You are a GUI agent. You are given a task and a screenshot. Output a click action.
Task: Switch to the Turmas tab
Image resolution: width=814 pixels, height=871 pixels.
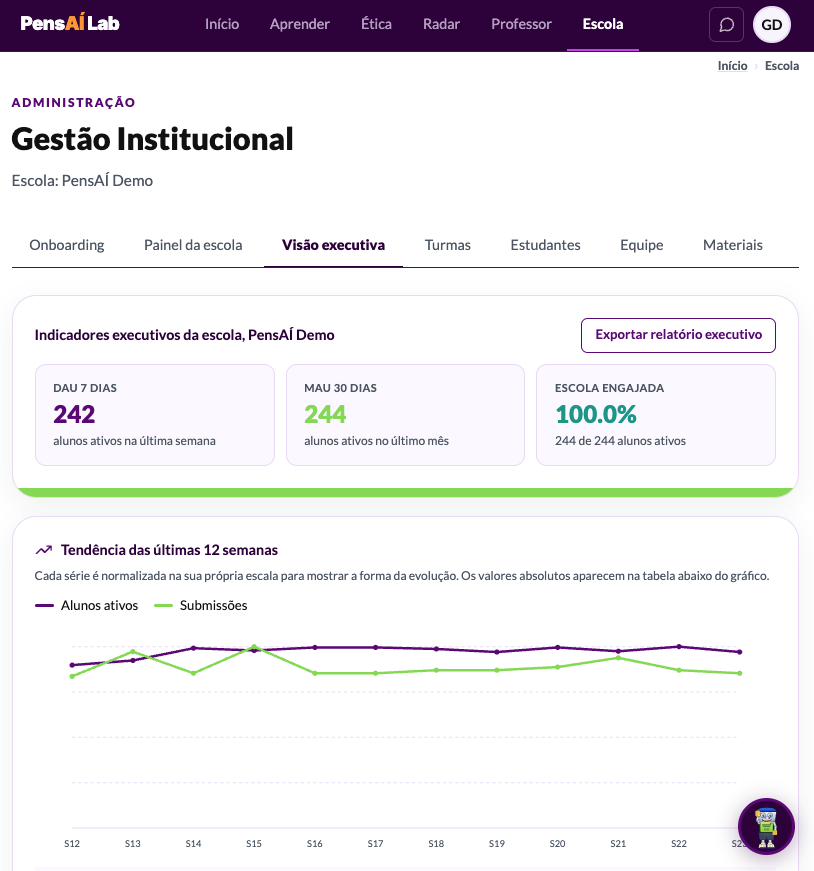(x=448, y=245)
